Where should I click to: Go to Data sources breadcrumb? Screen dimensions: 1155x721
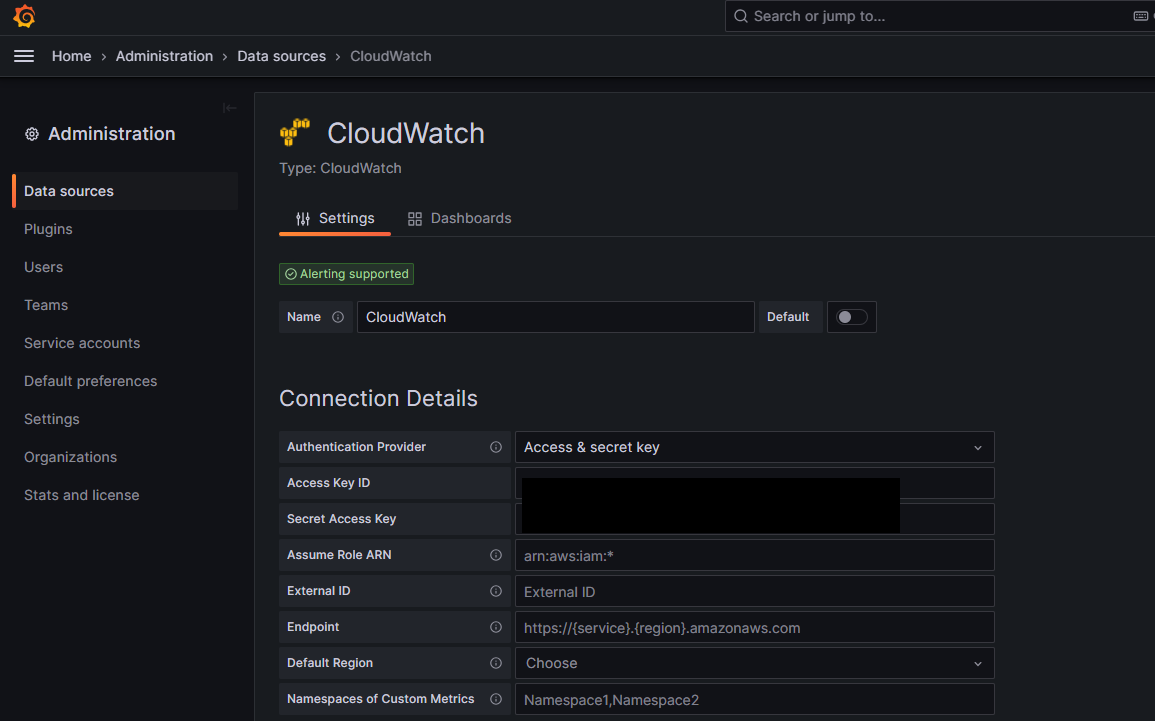(x=281, y=56)
